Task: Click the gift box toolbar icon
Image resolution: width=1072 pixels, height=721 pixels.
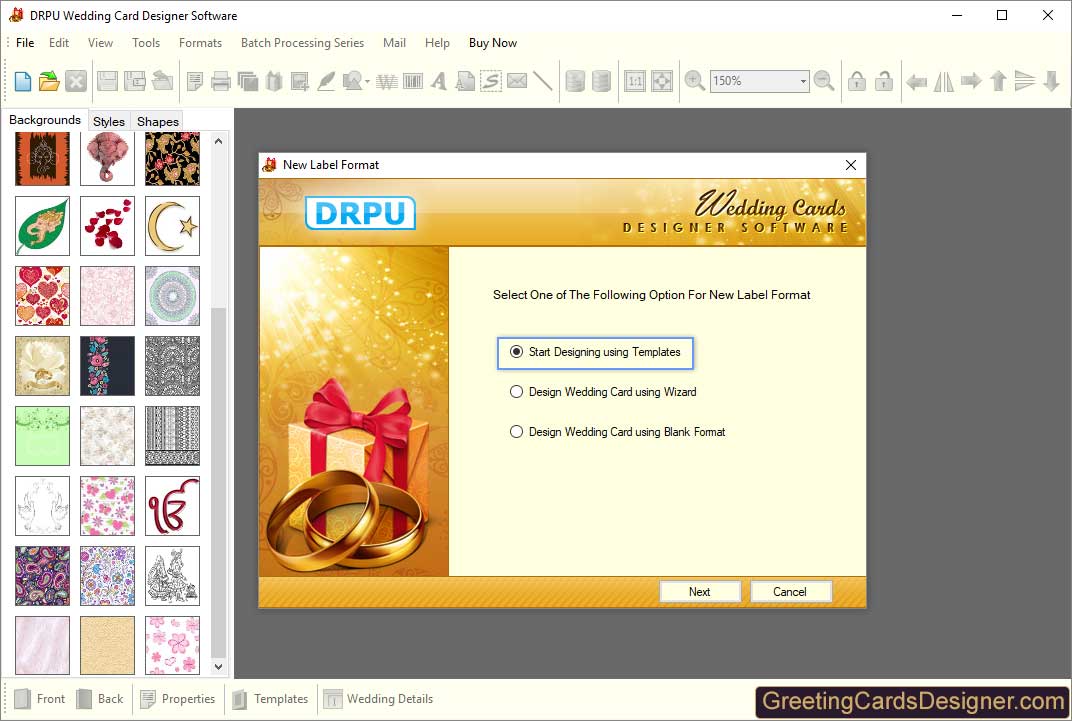Action: point(274,81)
